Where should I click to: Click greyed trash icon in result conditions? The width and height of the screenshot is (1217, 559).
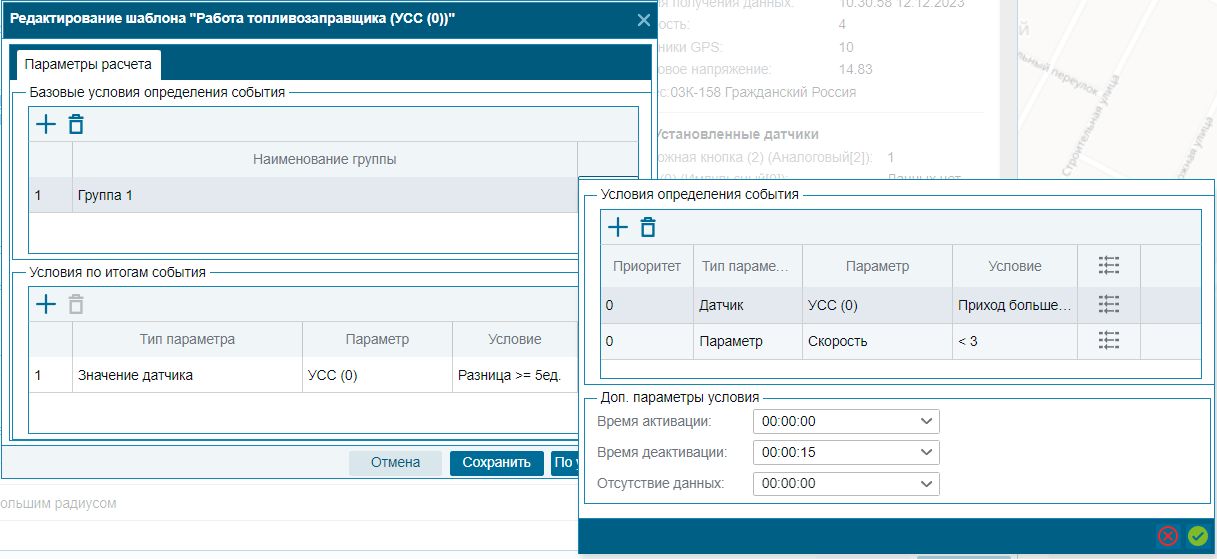click(76, 305)
